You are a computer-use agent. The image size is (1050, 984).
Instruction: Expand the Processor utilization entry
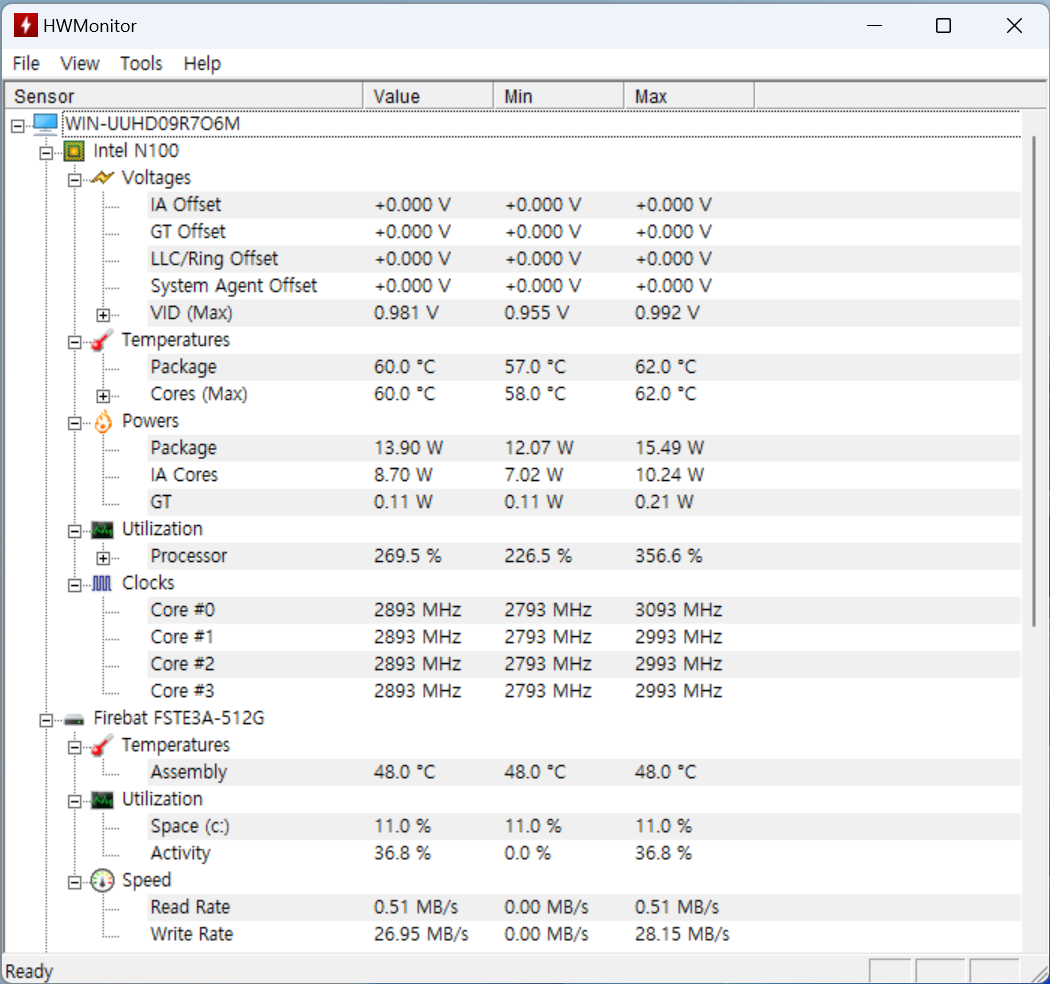click(x=103, y=558)
